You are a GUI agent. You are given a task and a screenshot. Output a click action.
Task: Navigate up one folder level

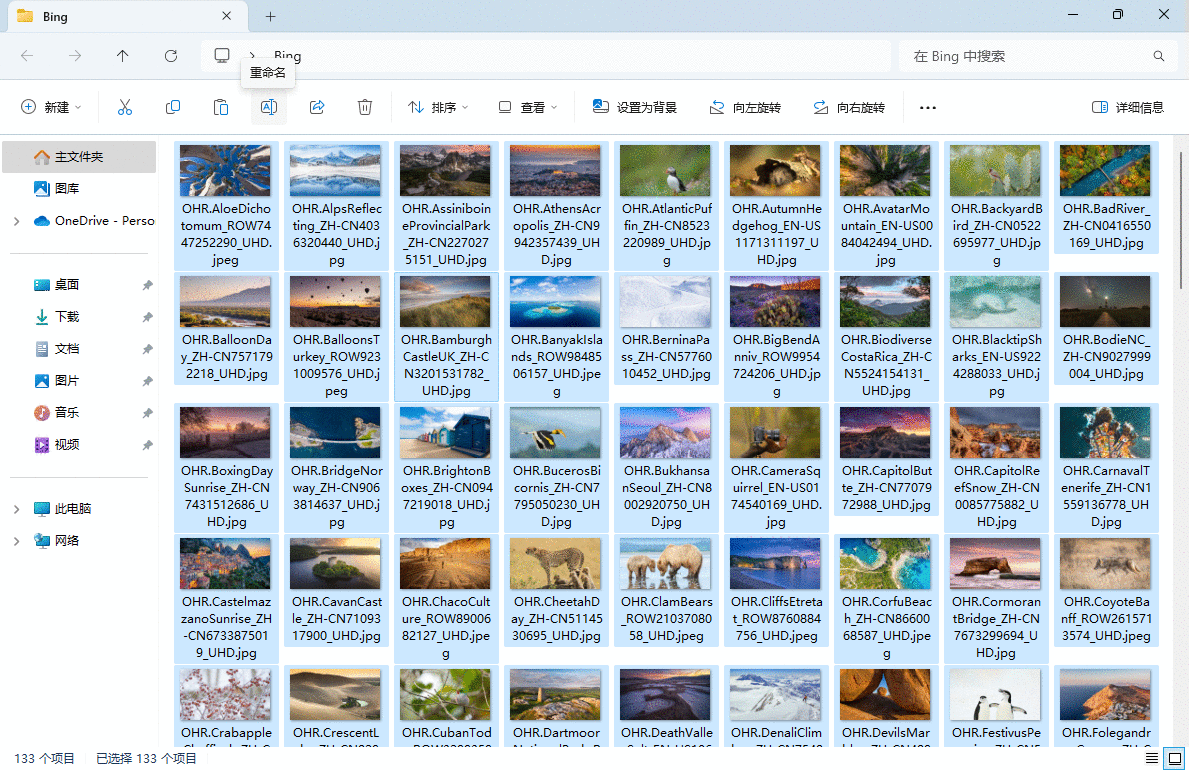(x=123, y=56)
